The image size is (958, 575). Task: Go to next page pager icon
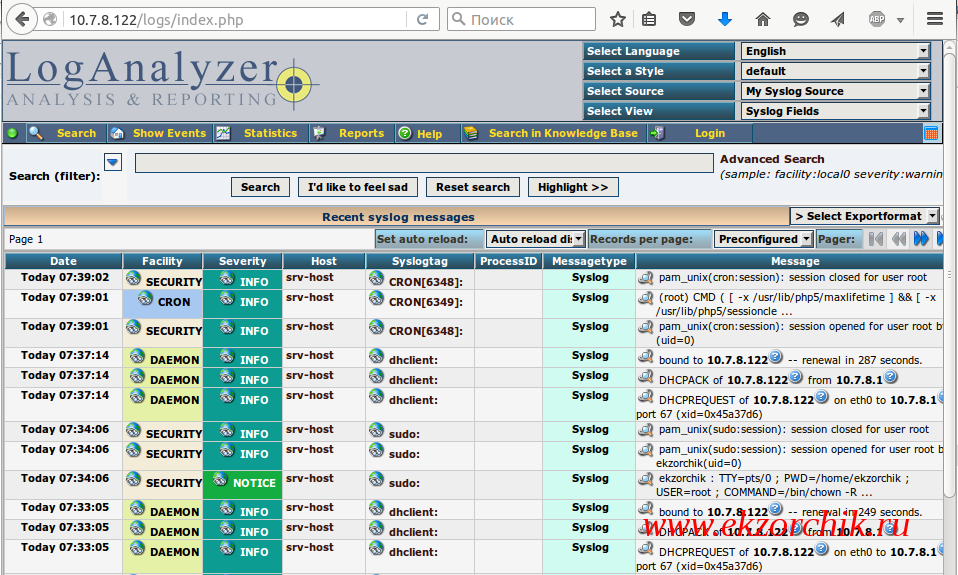point(921,239)
